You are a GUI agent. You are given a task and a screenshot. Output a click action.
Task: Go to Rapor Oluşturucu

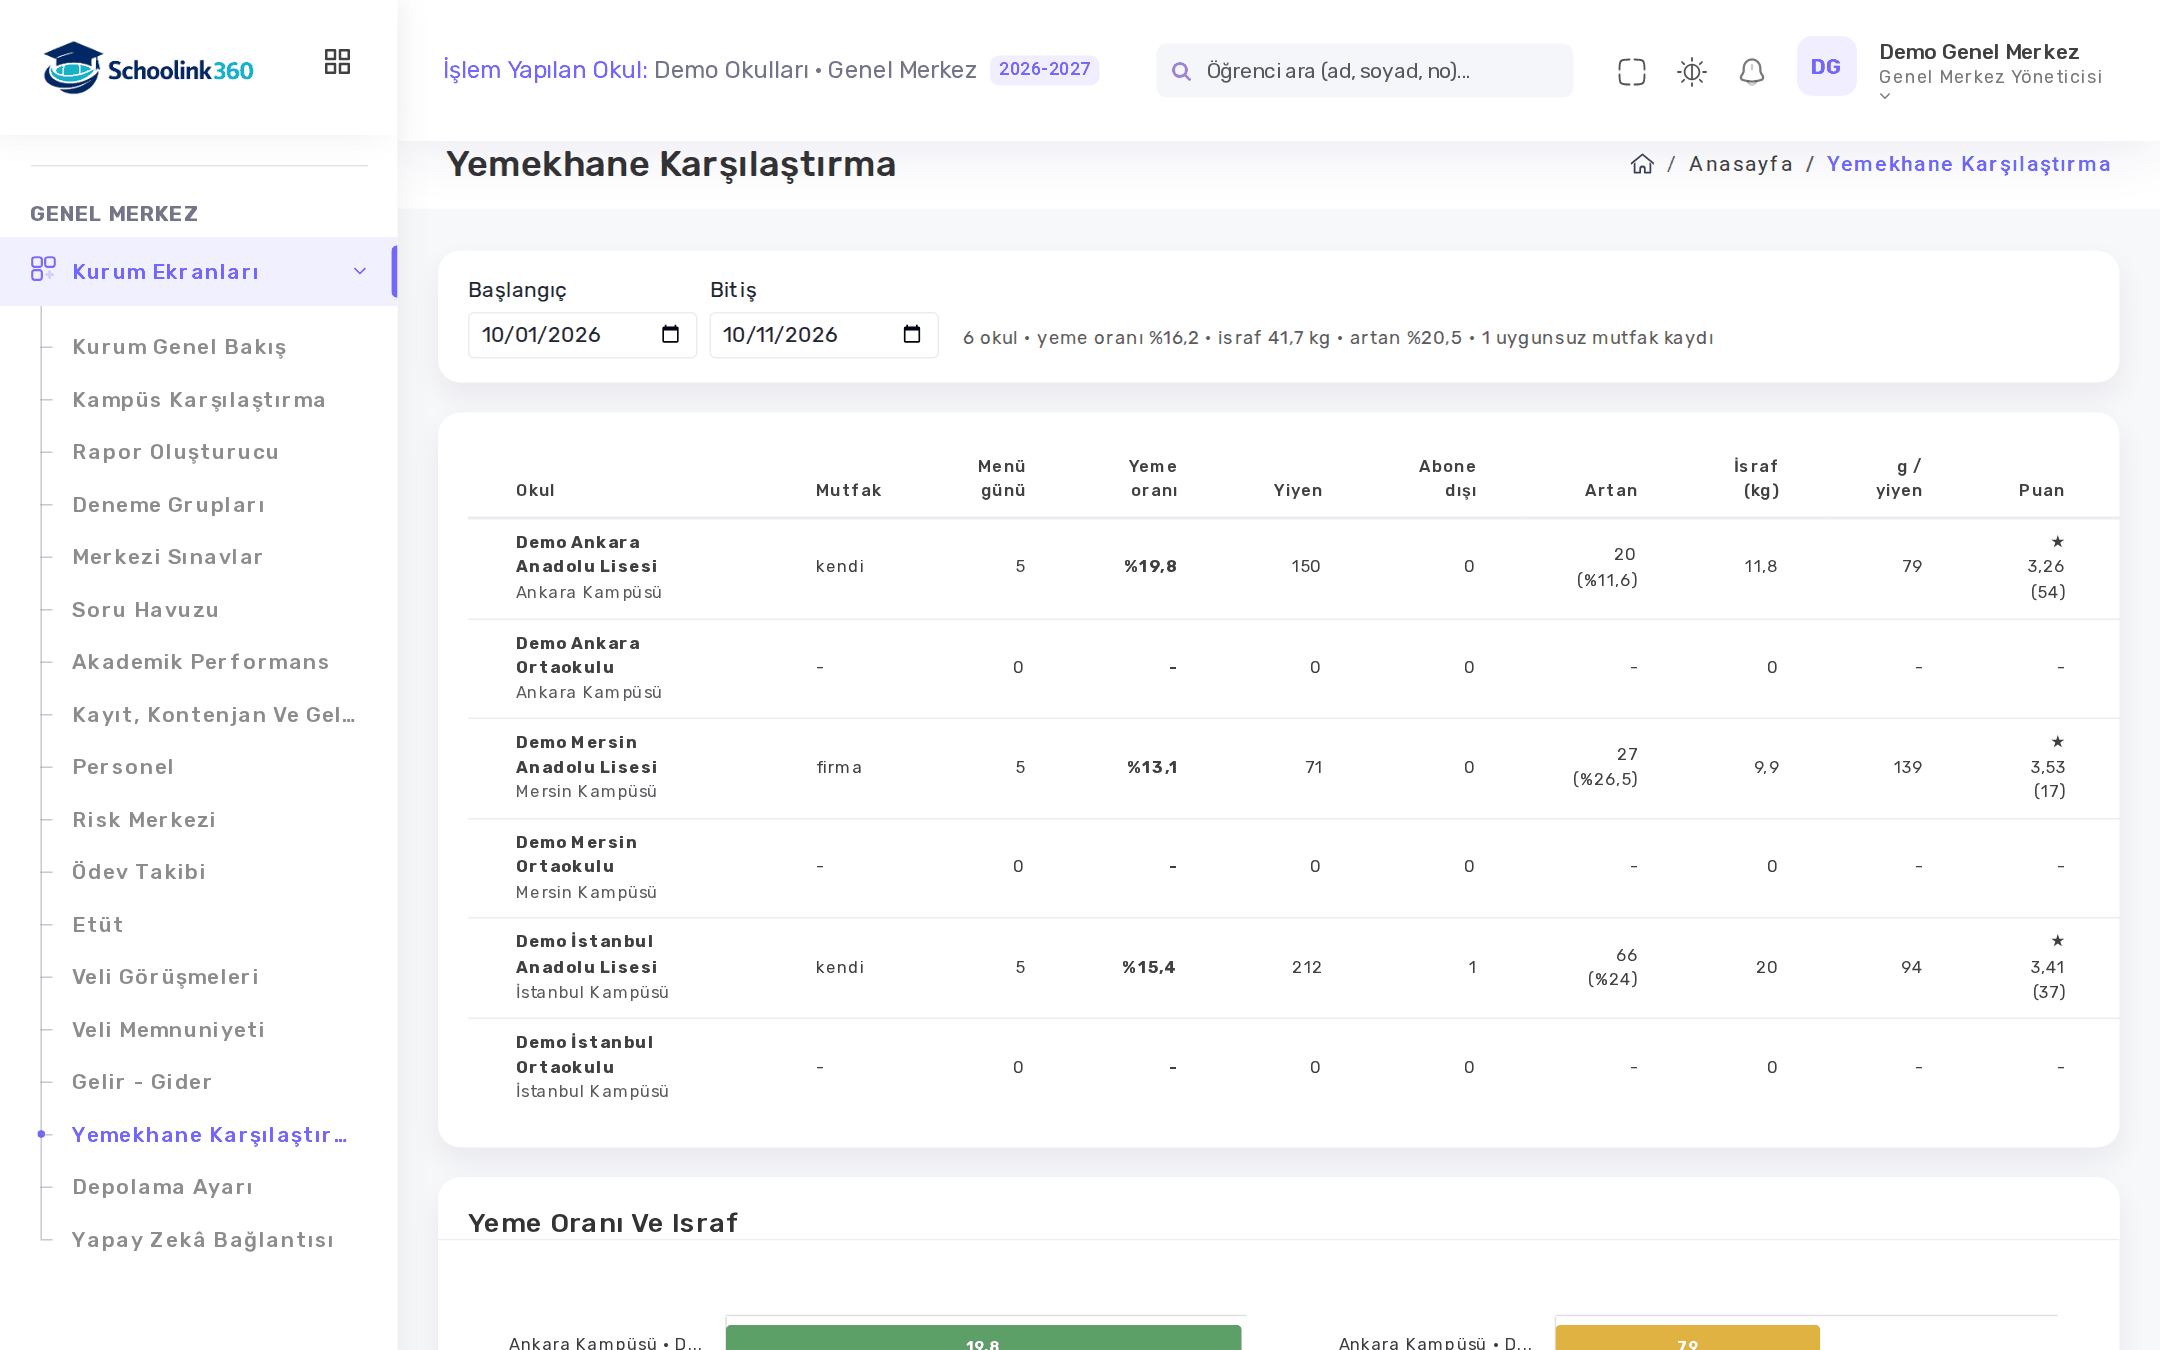point(175,452)
